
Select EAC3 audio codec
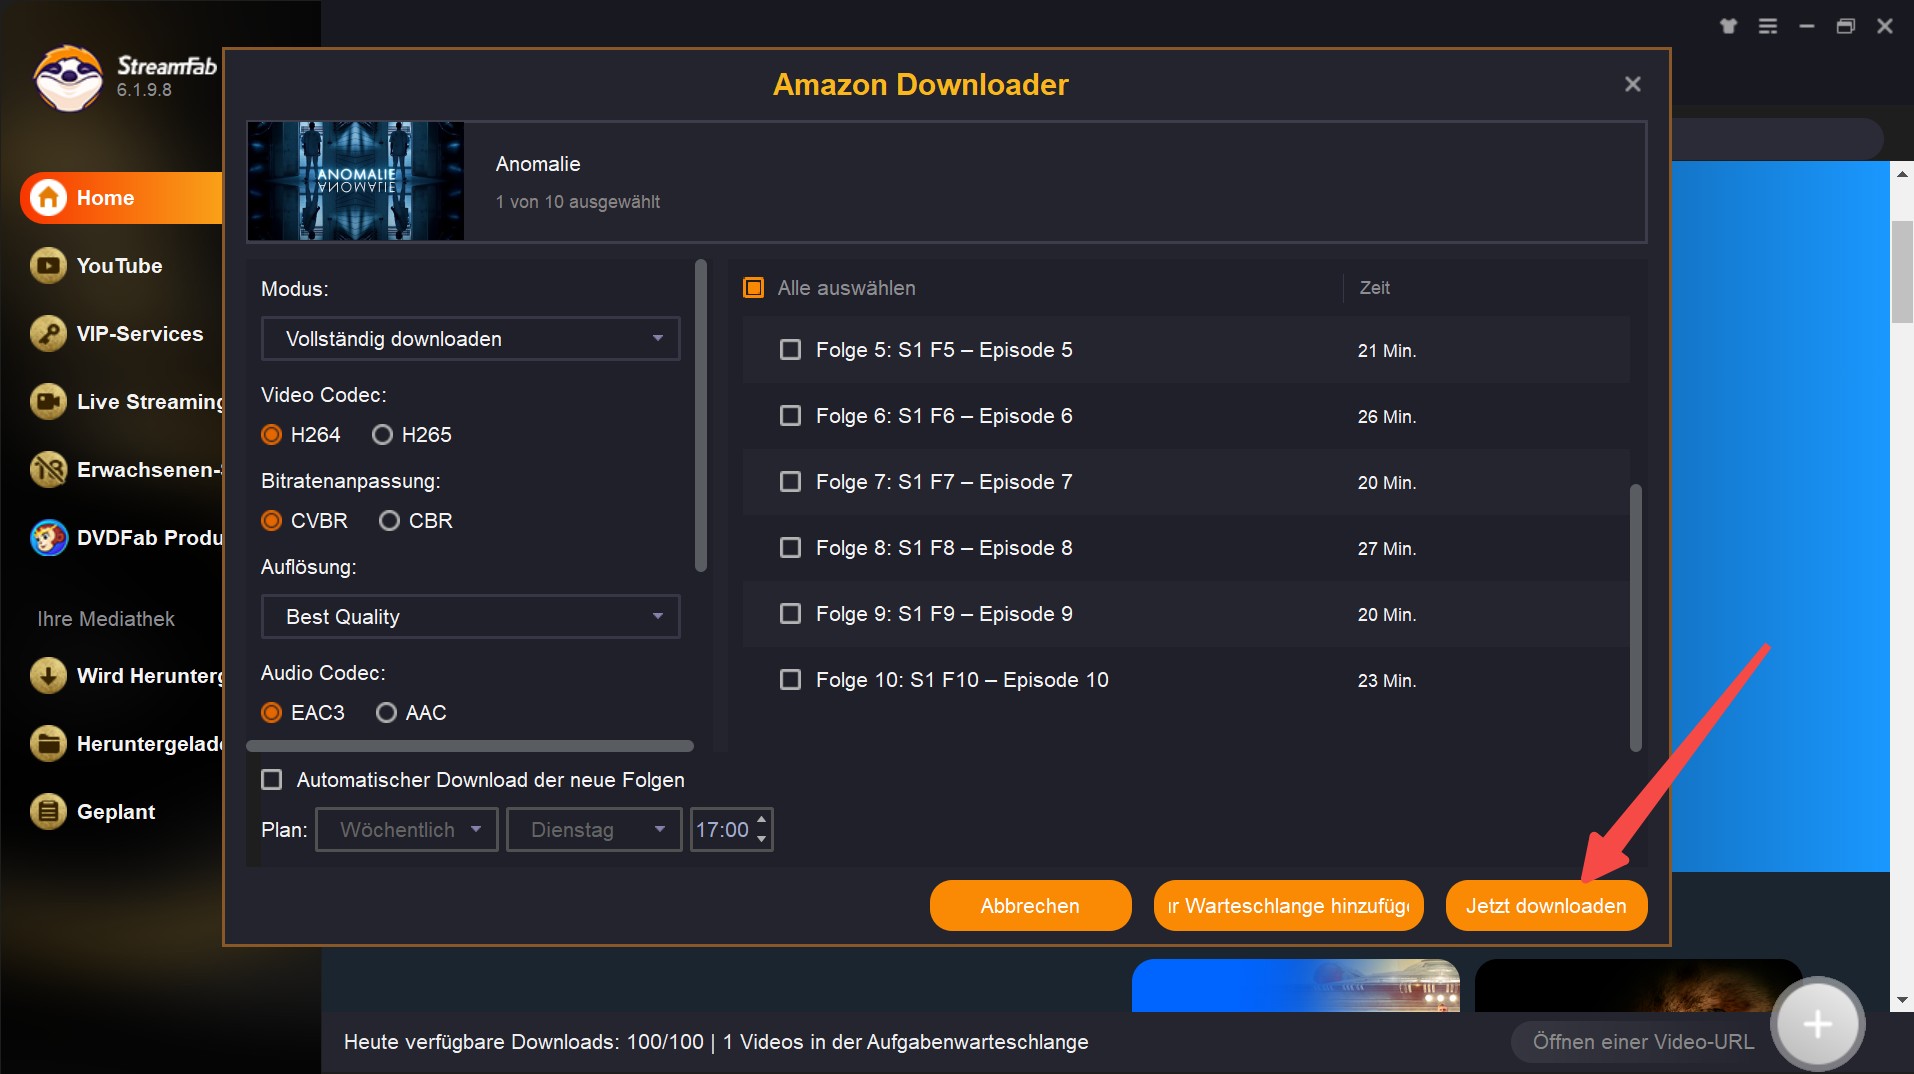click(x=271, y=713)
